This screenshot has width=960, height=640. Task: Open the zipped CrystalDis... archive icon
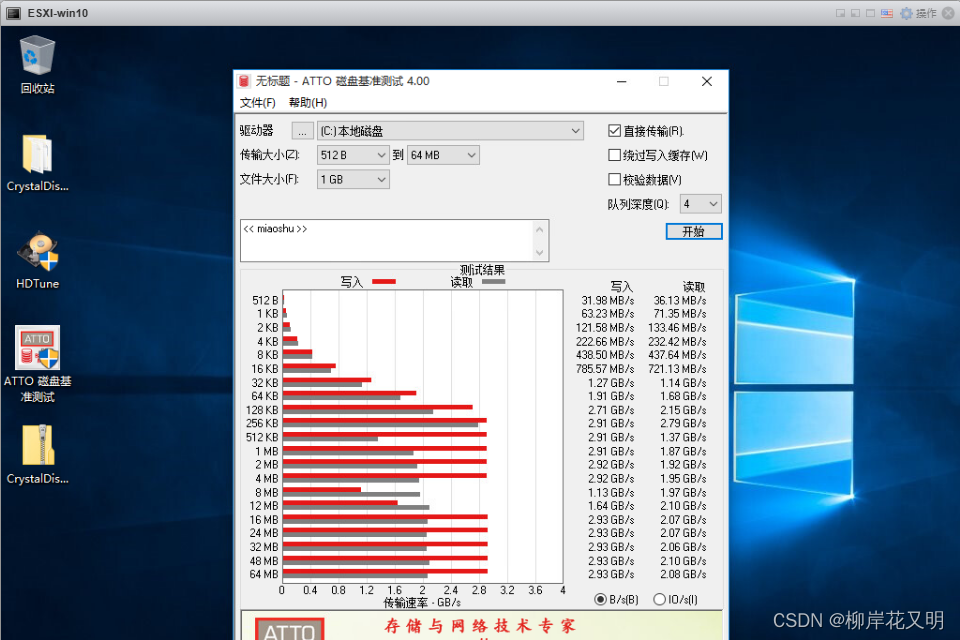pos(37,454)
